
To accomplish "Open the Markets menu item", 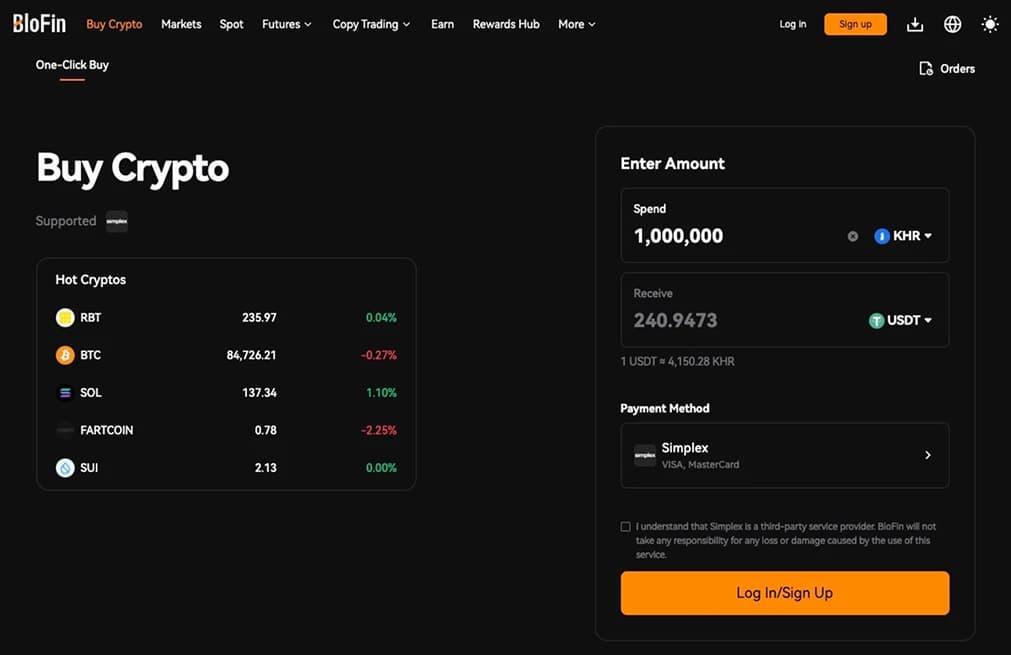I will [181, 24].
